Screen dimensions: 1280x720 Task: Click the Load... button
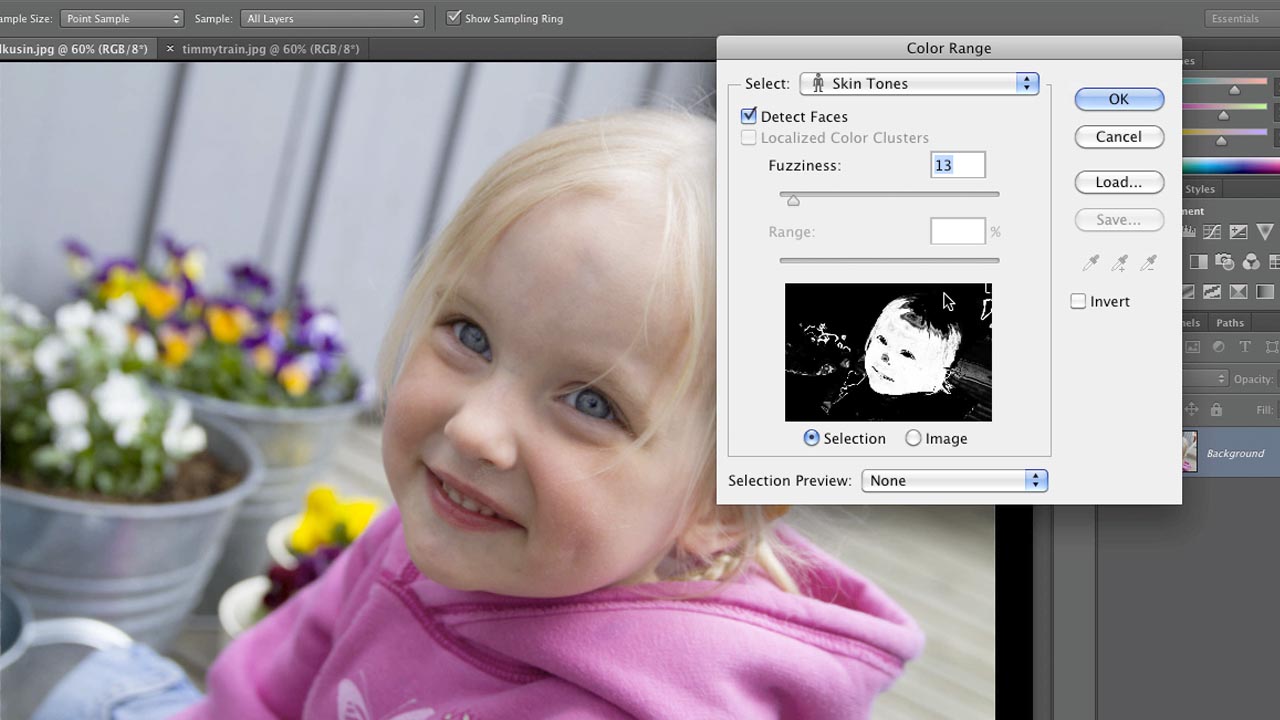click(x=1119, y=182)
